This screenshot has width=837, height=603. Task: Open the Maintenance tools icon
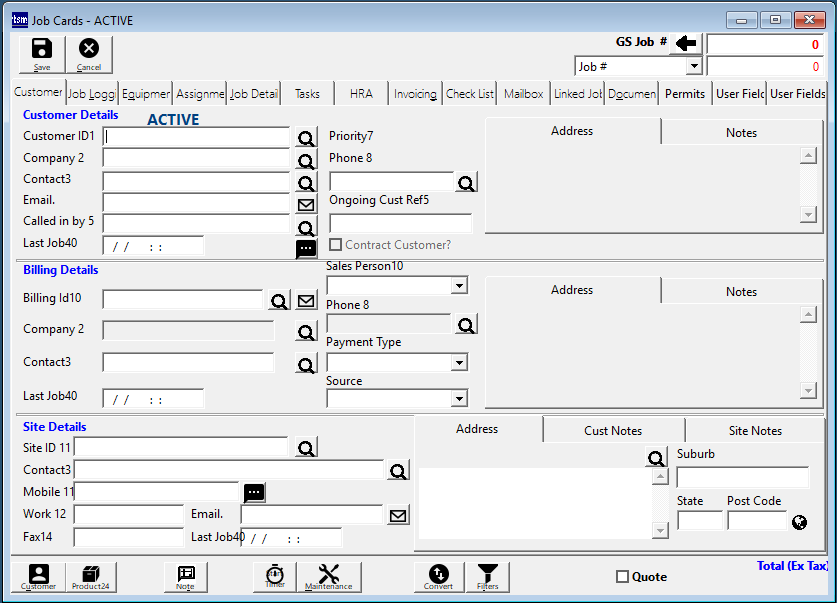click(x=329, y=576)
